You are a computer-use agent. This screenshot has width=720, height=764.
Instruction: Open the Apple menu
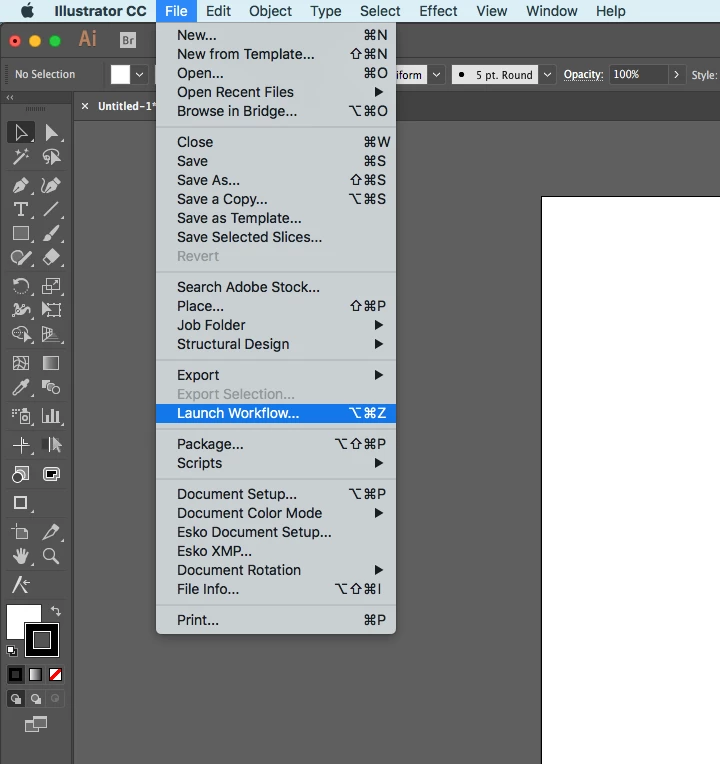tap(27, 10)
